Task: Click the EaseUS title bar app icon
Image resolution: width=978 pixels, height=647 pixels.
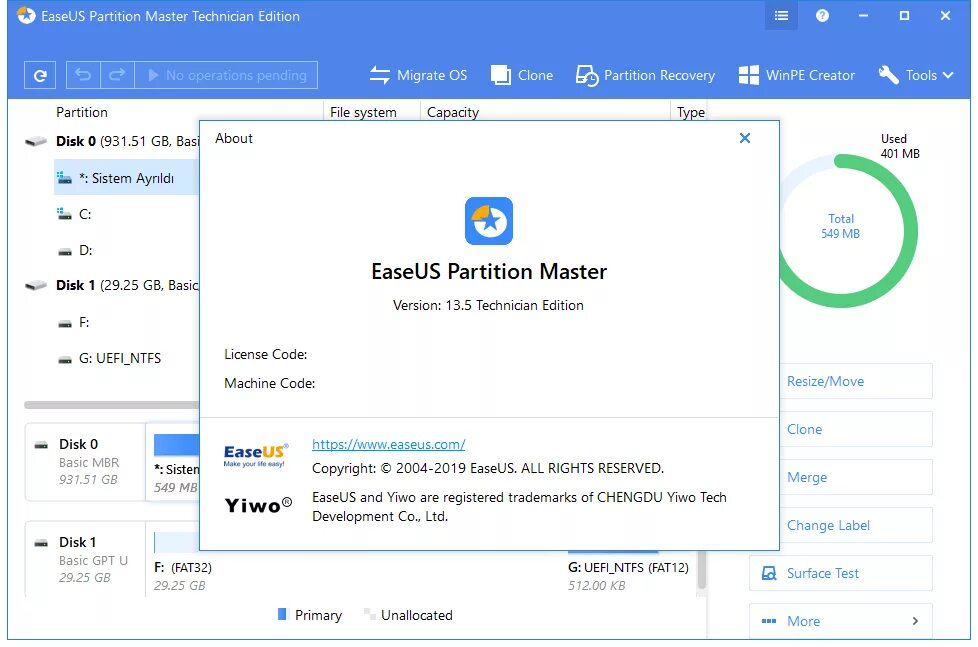Action: pos(26,16)
